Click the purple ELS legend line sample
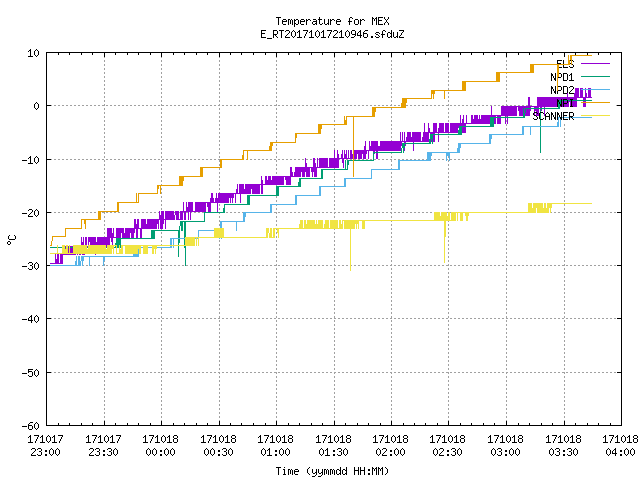 point(595,64)
